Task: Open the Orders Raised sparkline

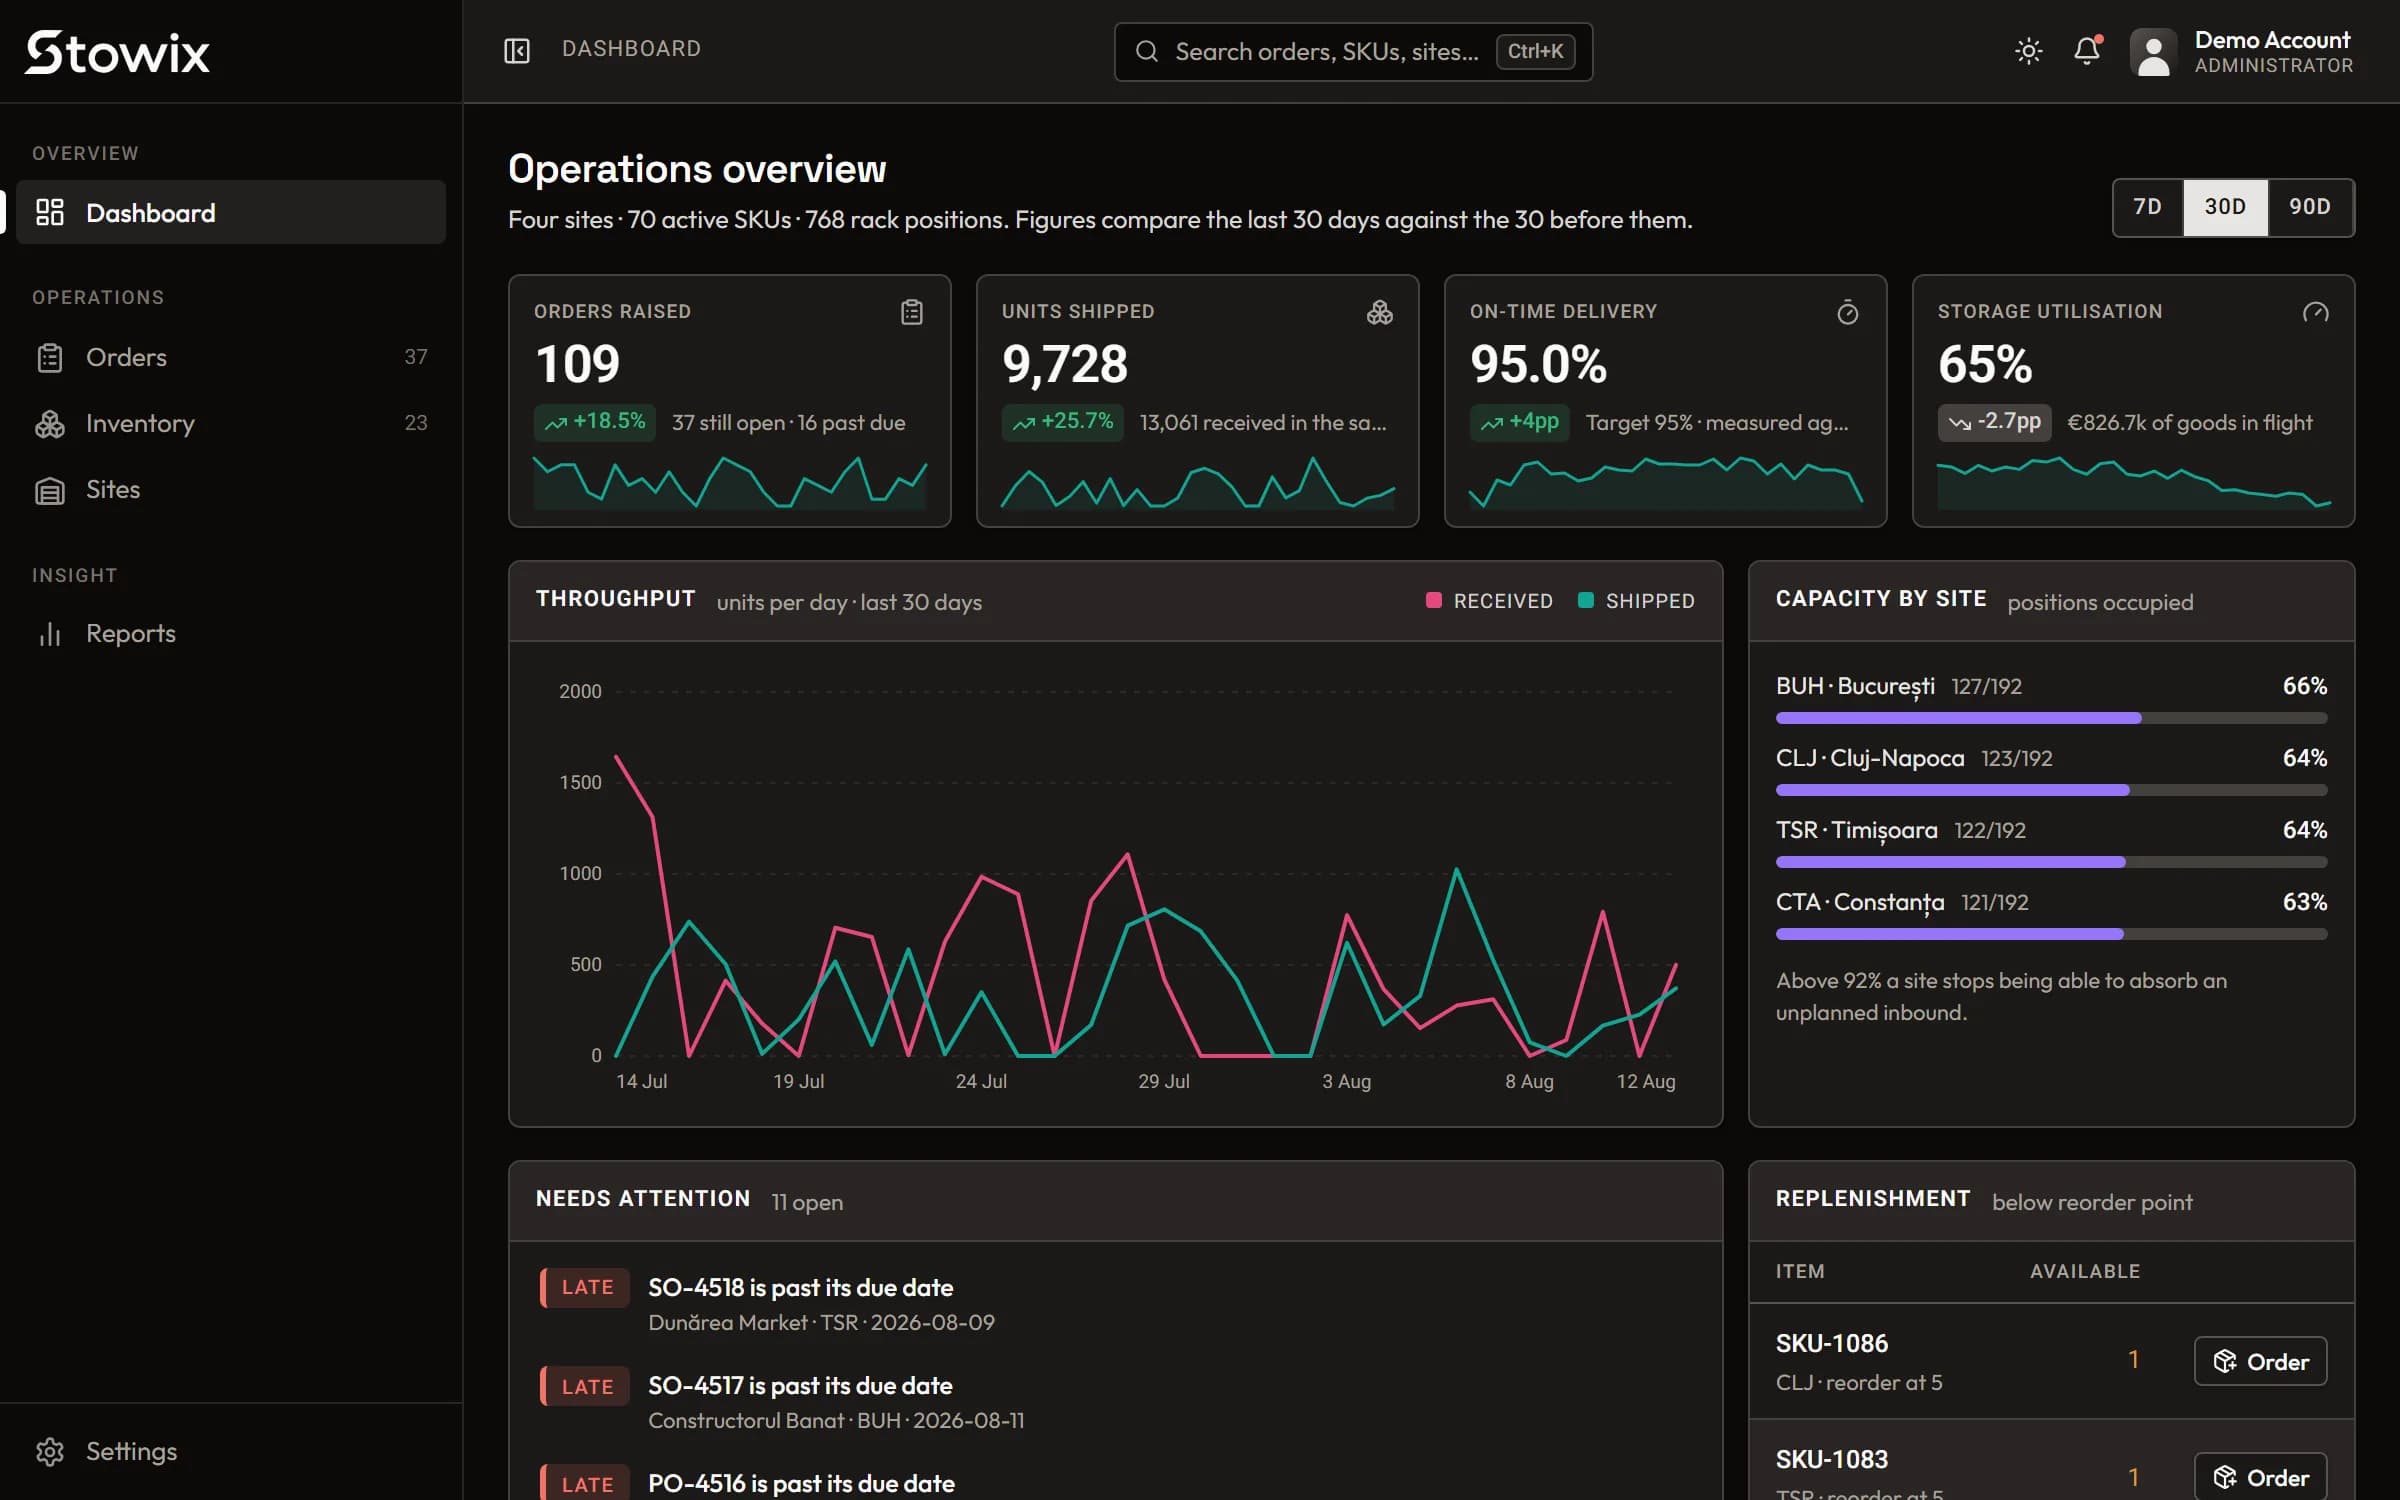Action: point(730,483)
